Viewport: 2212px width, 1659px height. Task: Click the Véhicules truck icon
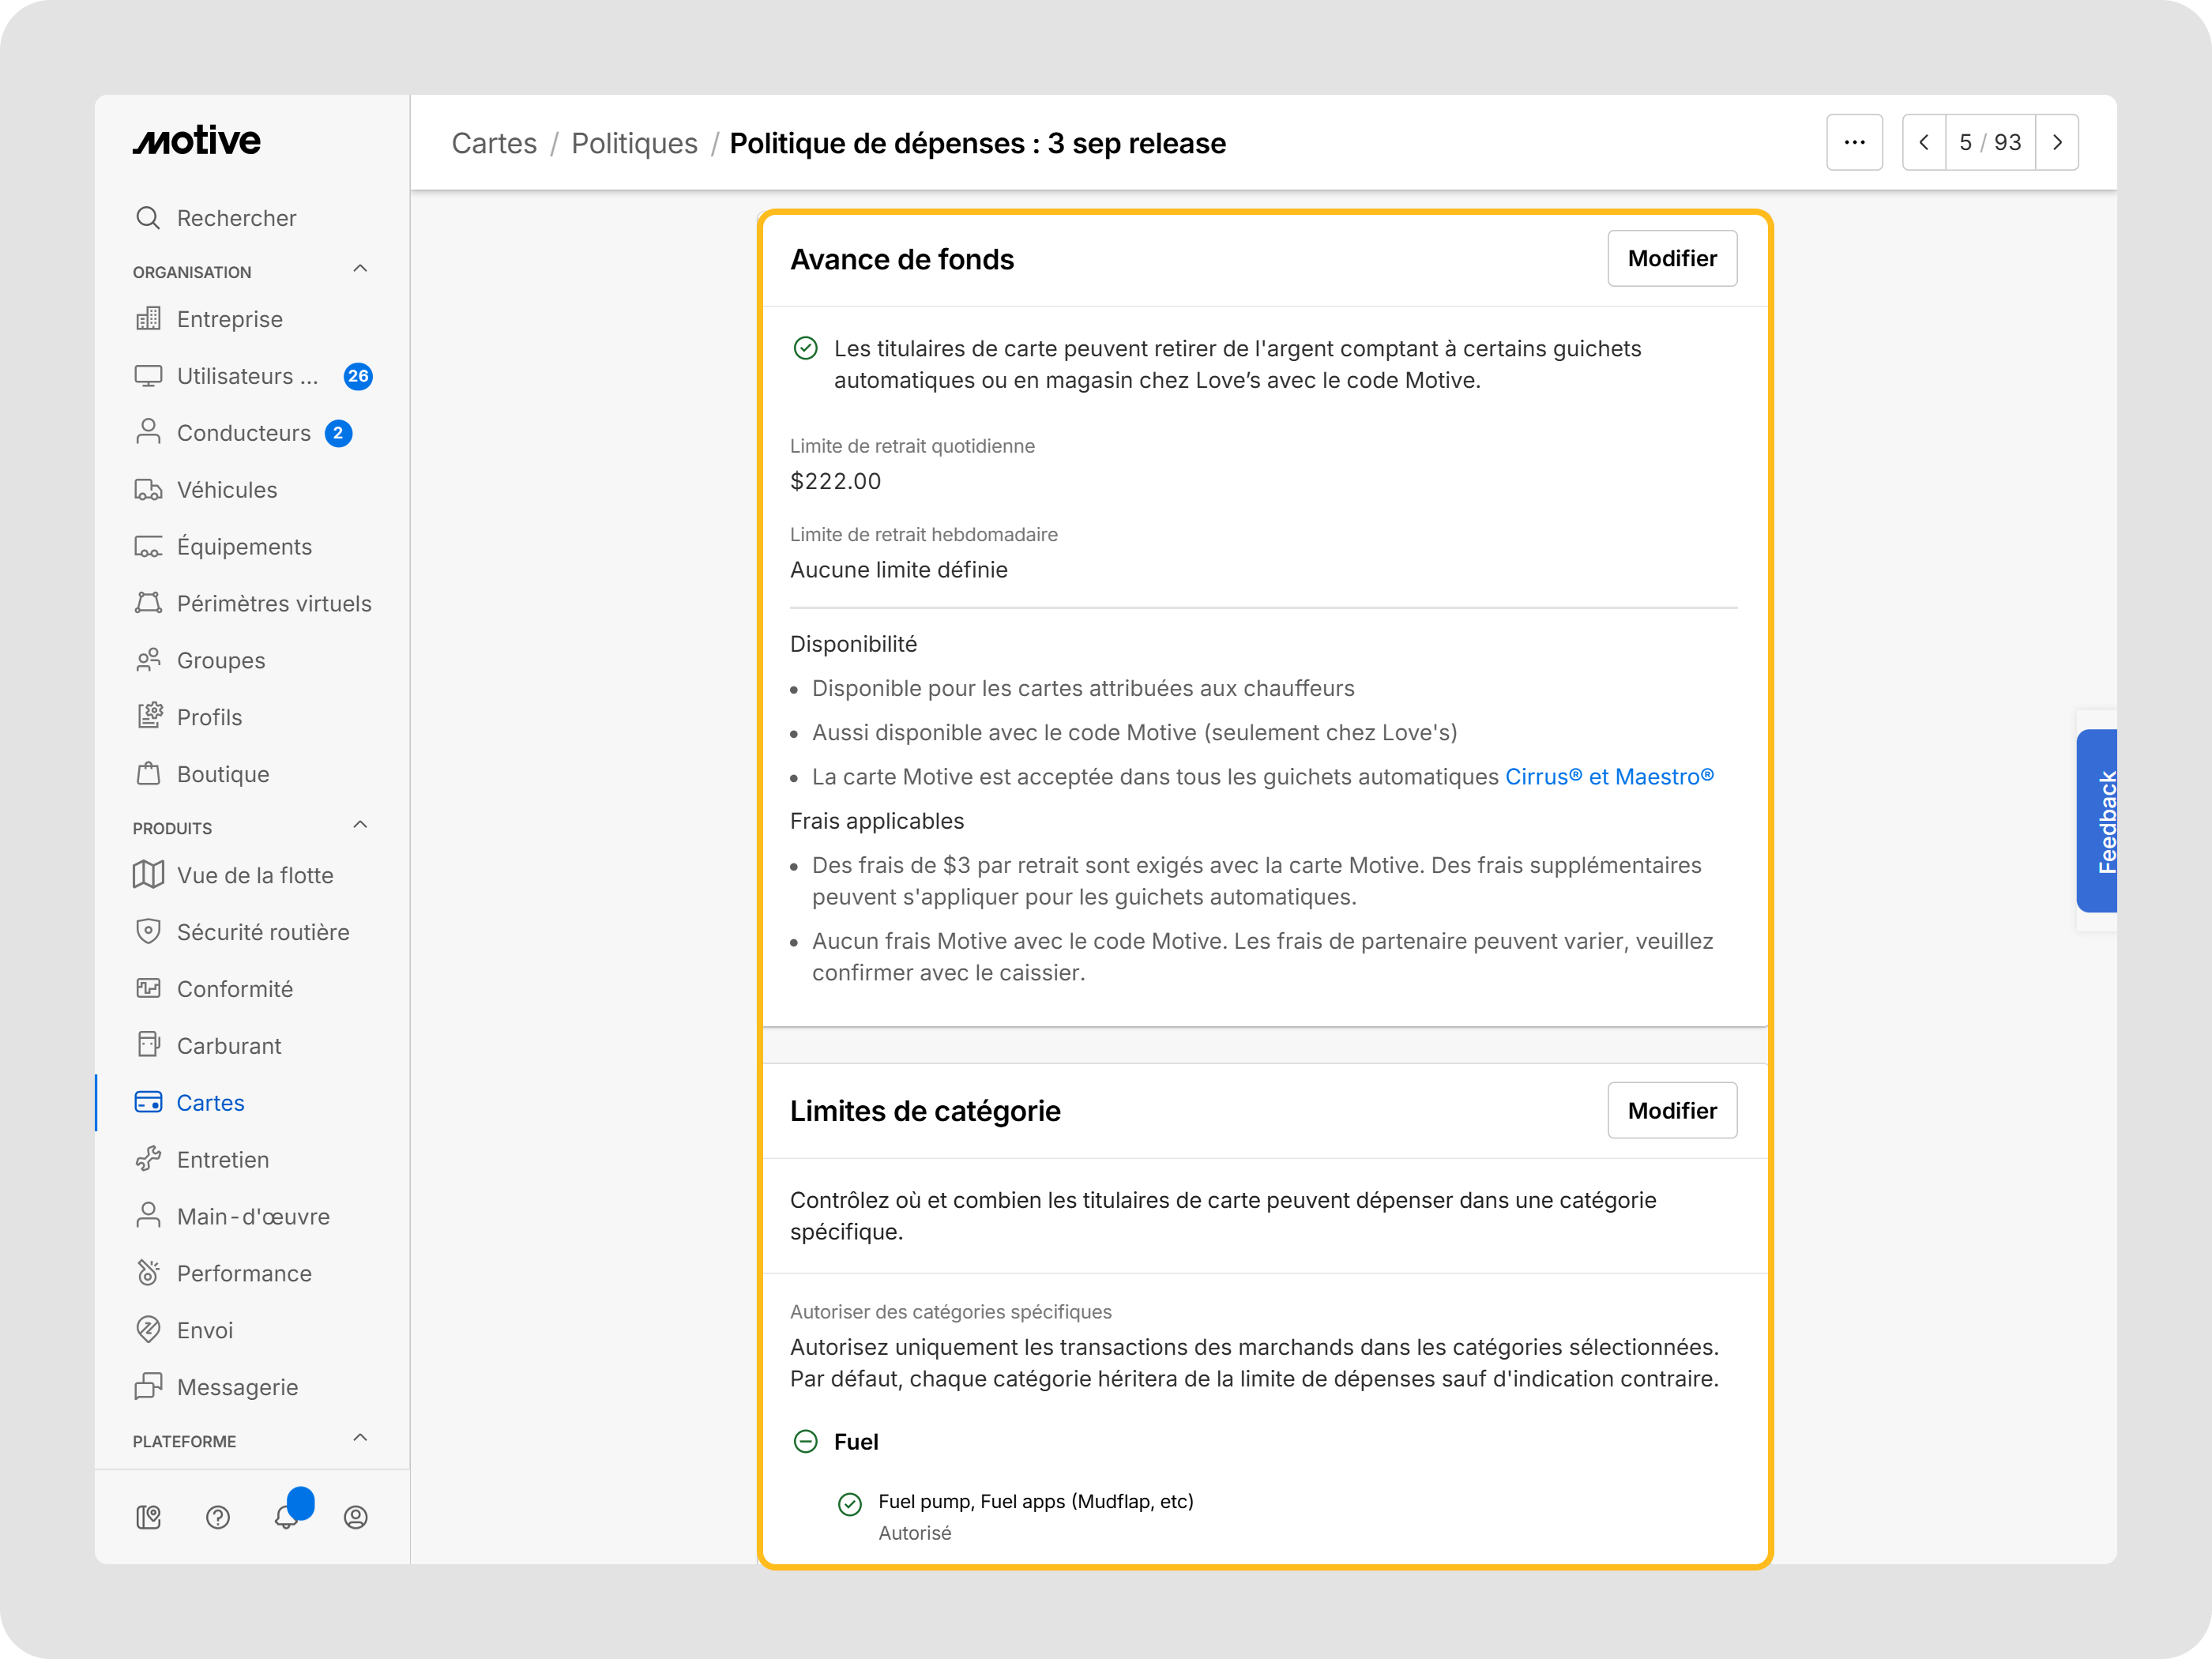[148, 490]
